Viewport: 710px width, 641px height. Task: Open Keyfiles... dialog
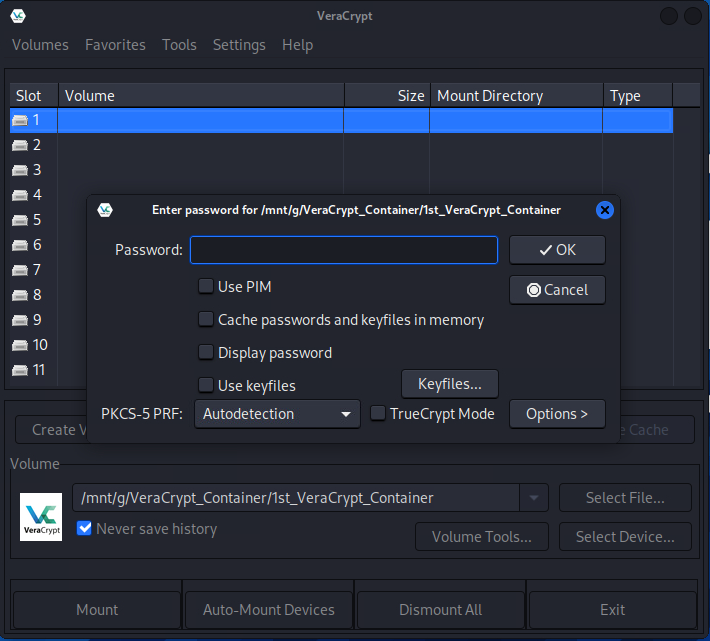click(x=450, y=384)
